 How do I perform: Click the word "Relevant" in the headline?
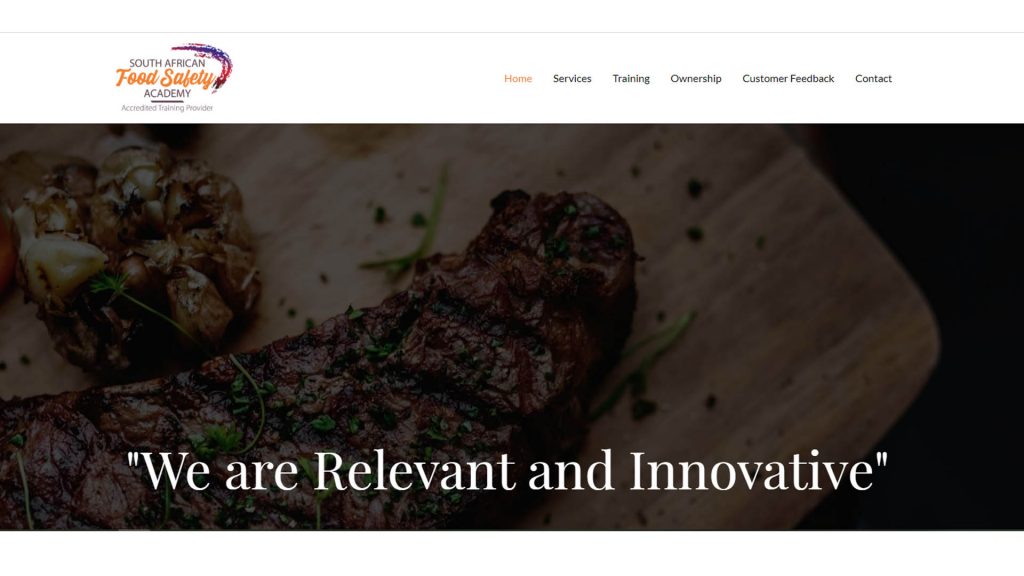414,470
